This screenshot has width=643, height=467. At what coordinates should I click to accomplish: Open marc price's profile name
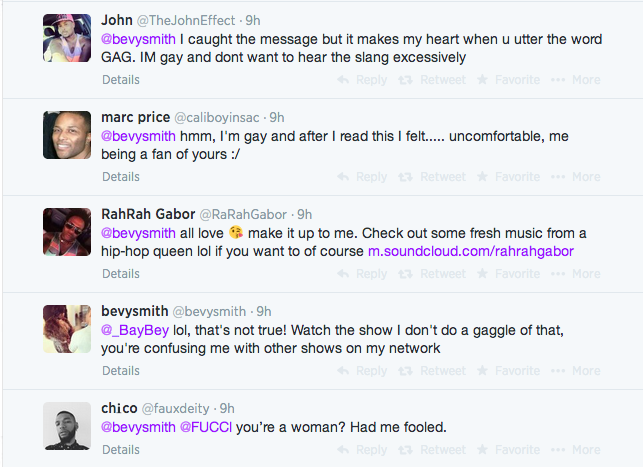point(136,117)
